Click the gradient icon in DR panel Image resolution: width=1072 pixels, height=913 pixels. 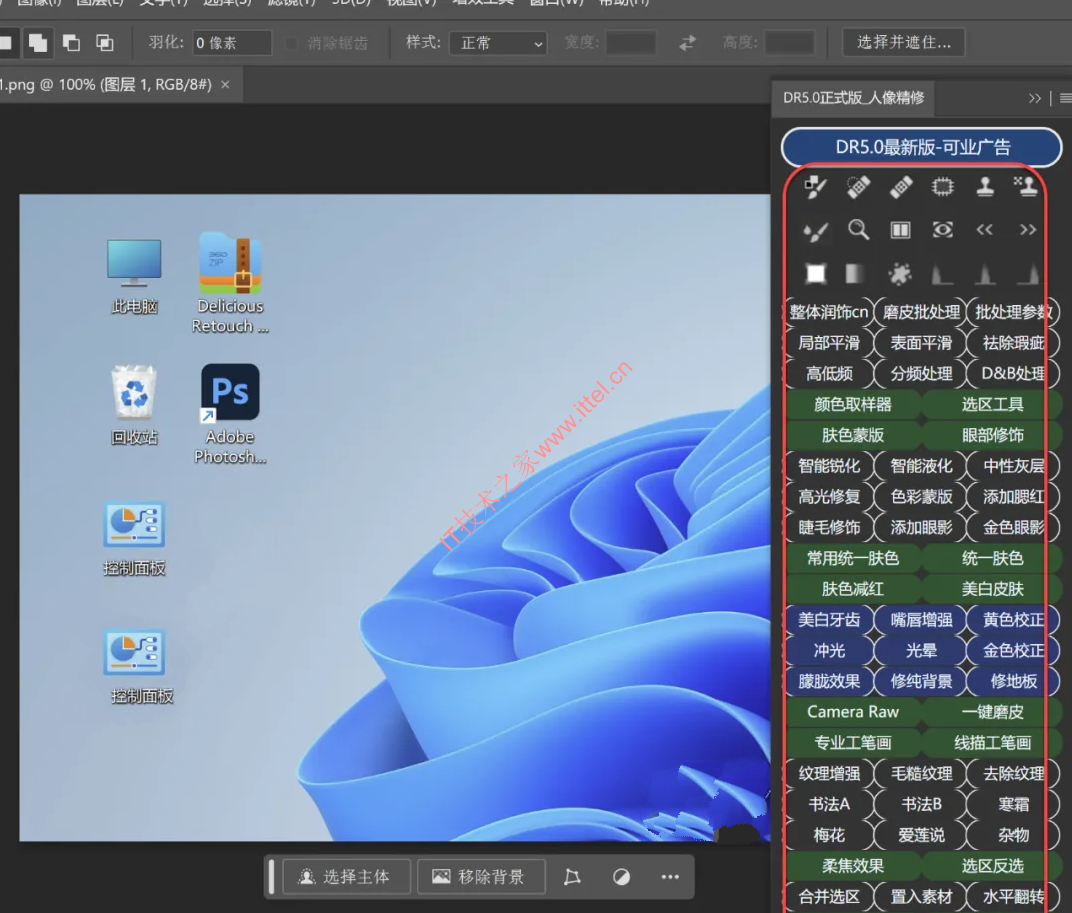(855, 274)
